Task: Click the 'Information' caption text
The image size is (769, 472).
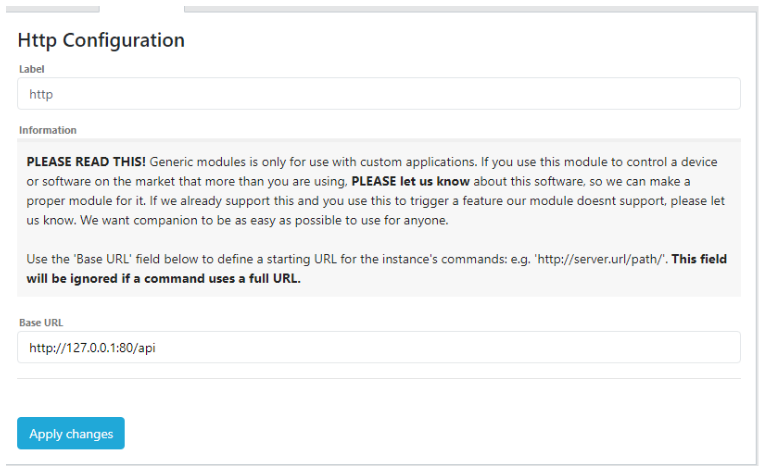Action: click(48, 130)
